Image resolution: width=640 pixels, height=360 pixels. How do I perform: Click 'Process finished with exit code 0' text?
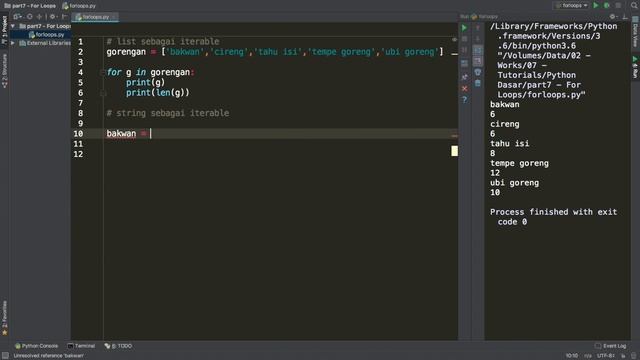click(553, 217)
